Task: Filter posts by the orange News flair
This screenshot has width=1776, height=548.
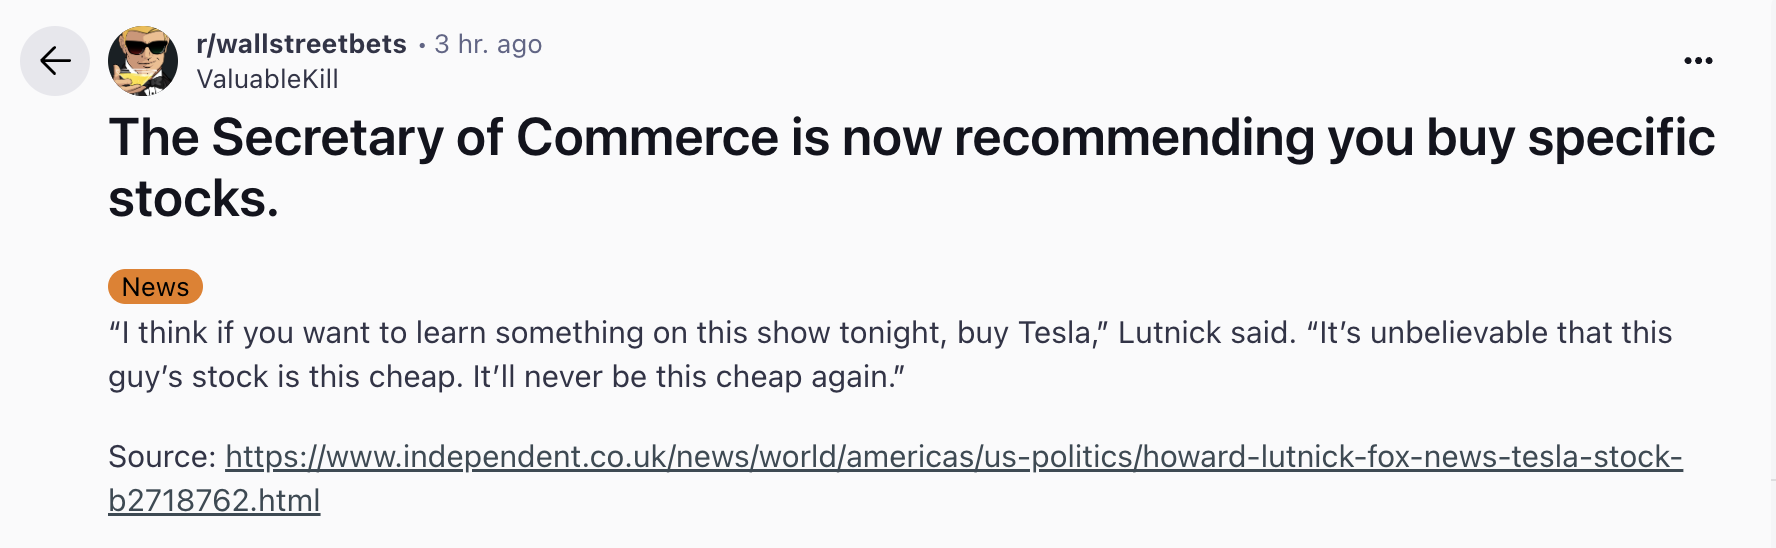Action: click(x=155, y=287)
